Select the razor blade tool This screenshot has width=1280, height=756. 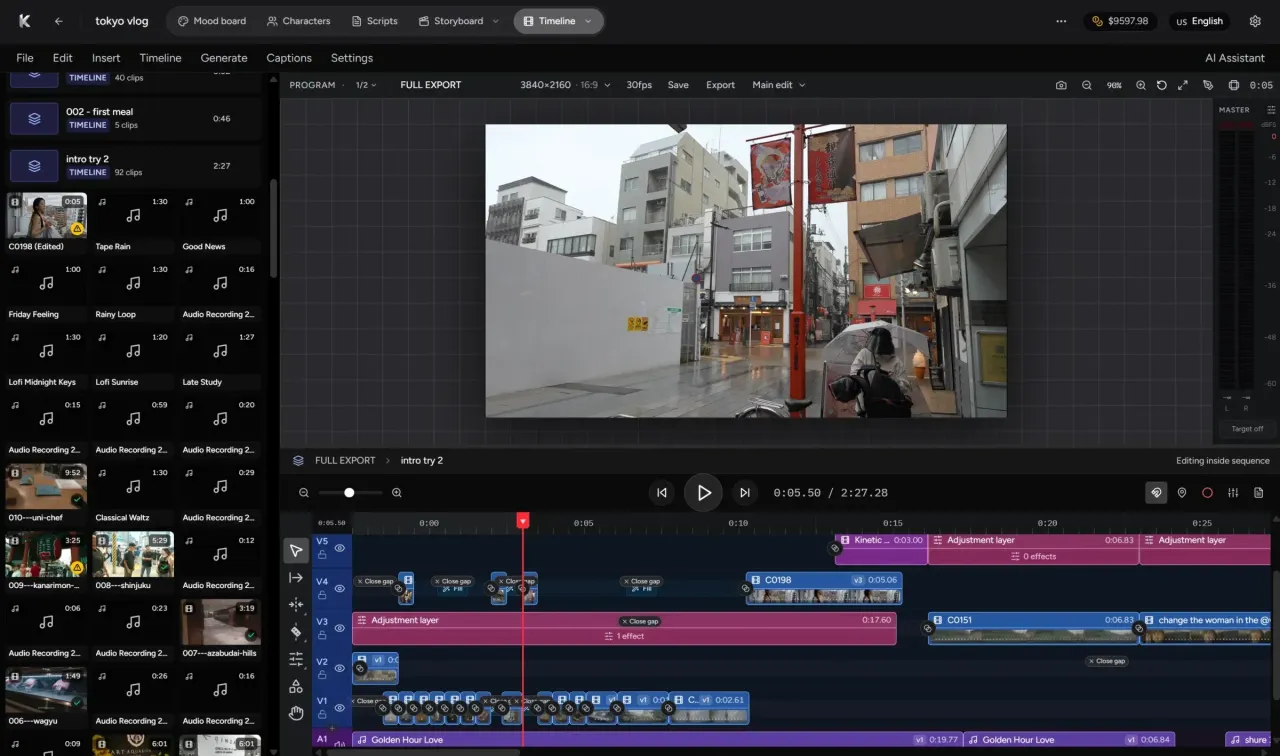[x=296, y=632]
